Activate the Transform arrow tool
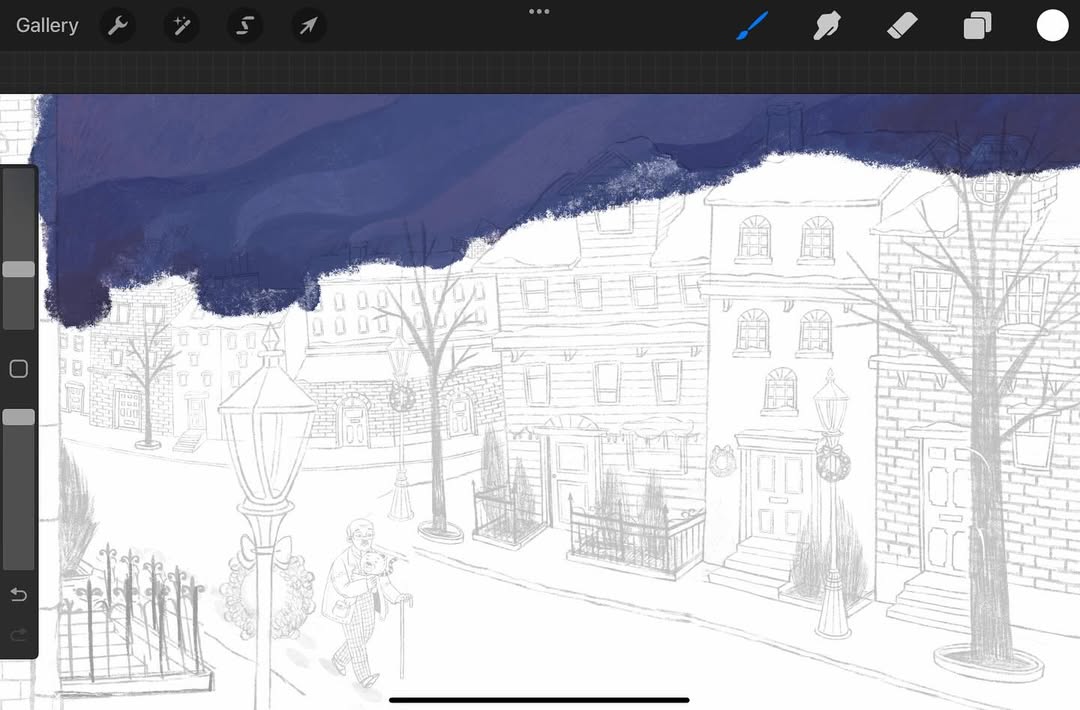1080x710 pixels. point(308,26)
